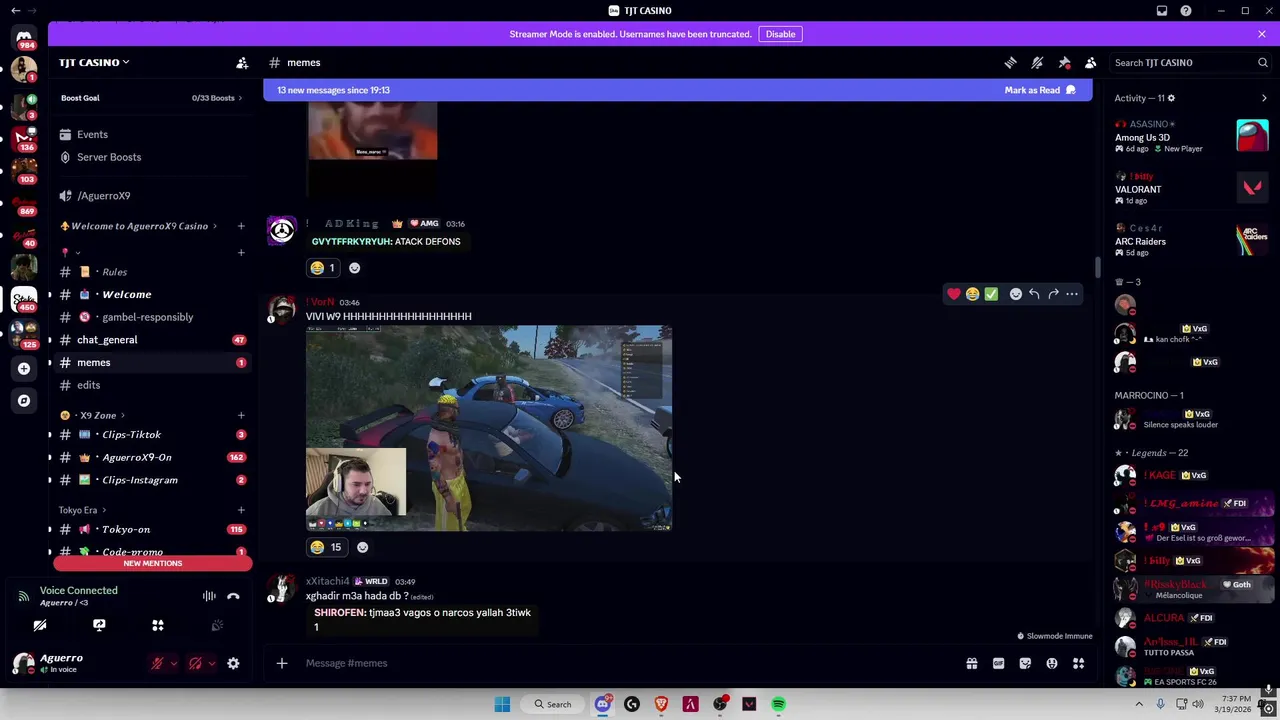Forward the hovered message
1280x720 pixels.
(1053, 294)
